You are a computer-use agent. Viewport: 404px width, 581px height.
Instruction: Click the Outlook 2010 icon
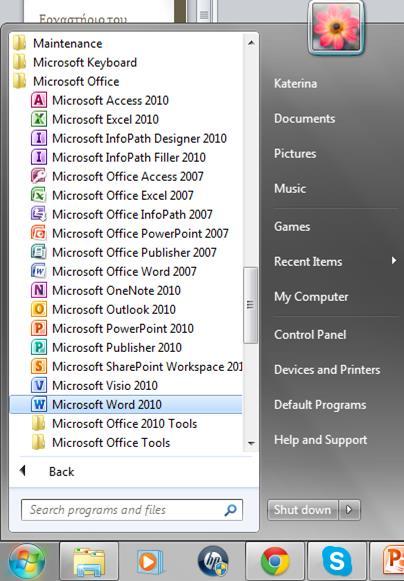pyautogui.click(x=39, y=309)
